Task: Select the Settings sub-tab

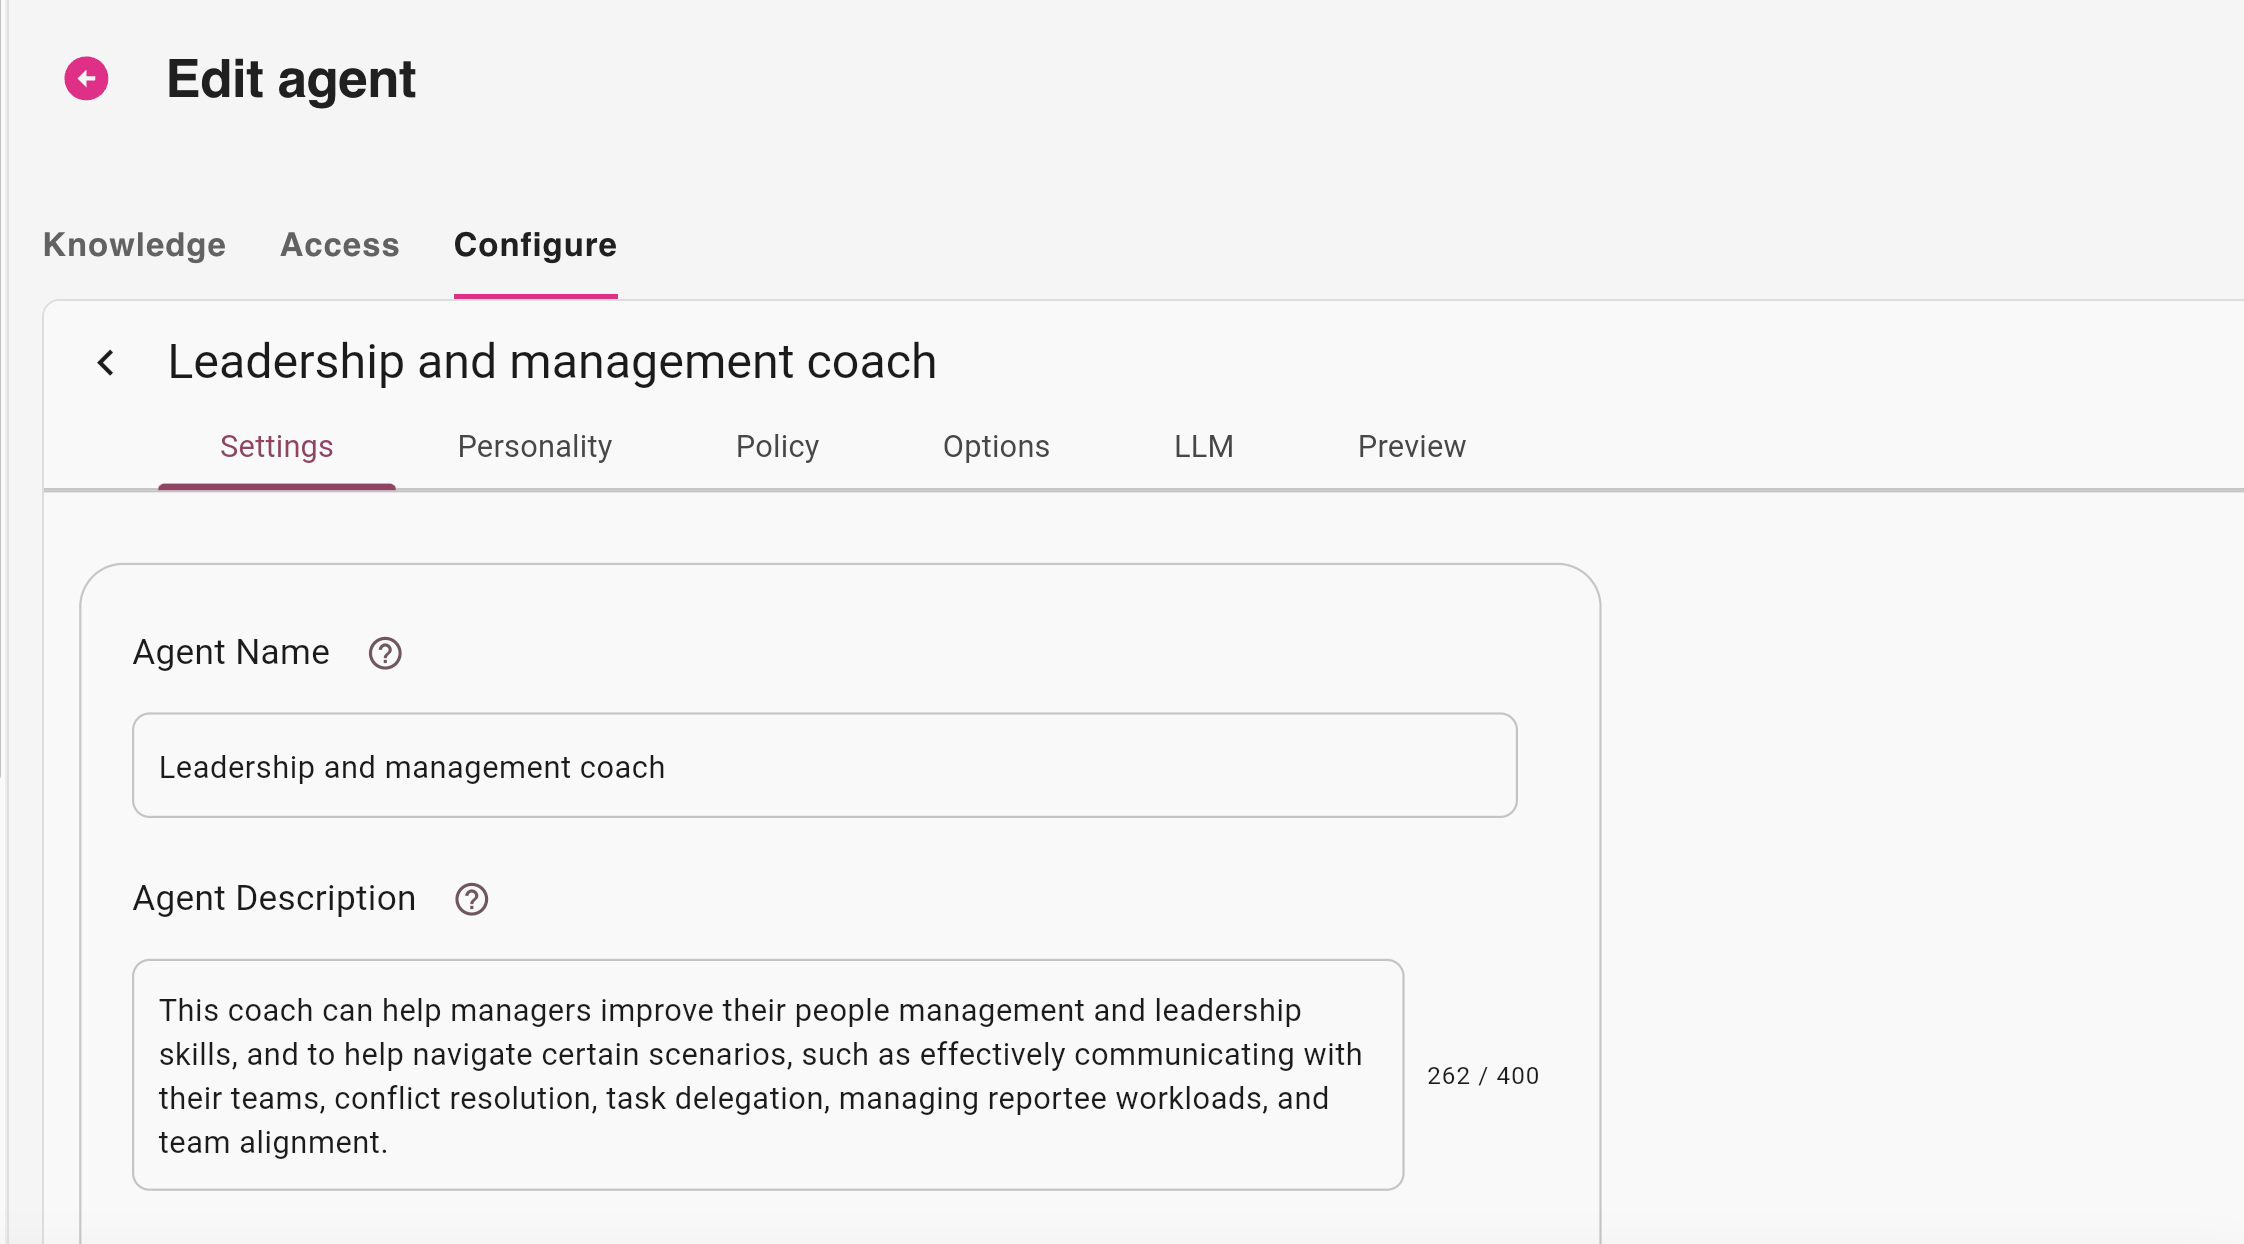Action: coord(276,446)
